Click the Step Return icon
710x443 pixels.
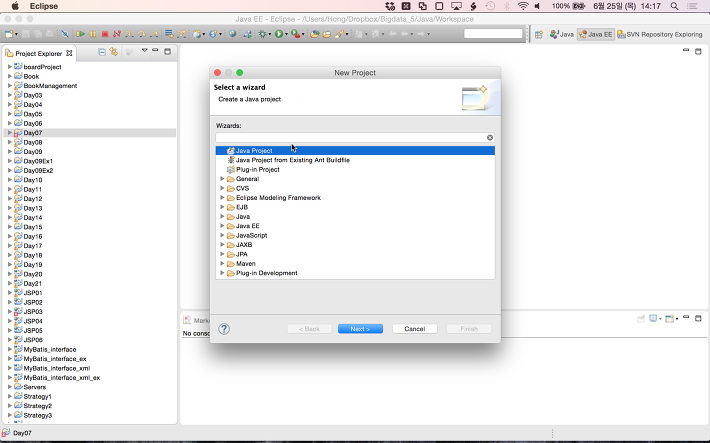point(154,34)
